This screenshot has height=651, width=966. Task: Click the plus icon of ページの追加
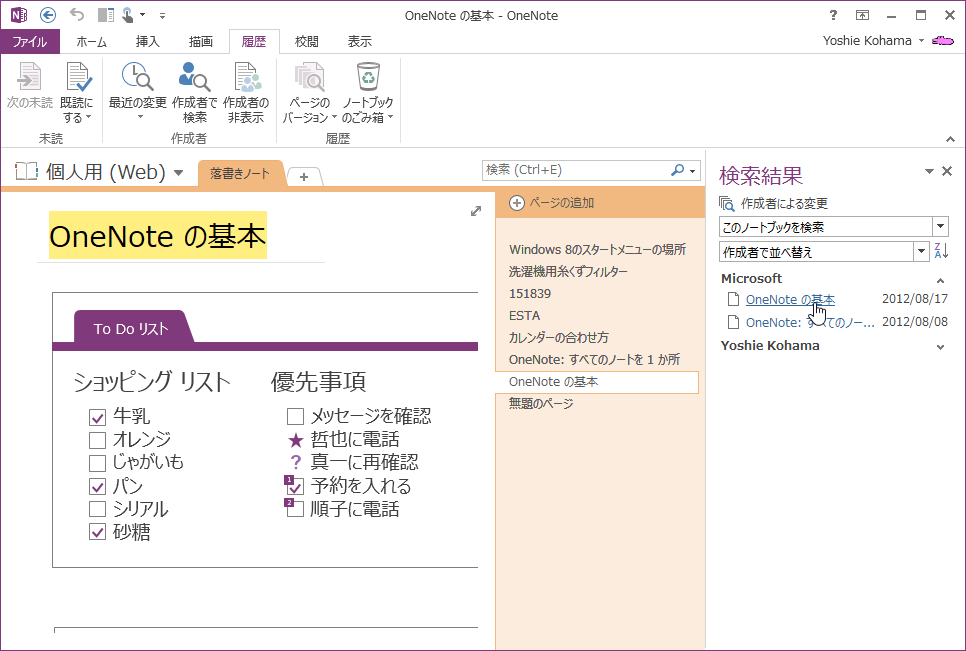click(x=516, y=203)
